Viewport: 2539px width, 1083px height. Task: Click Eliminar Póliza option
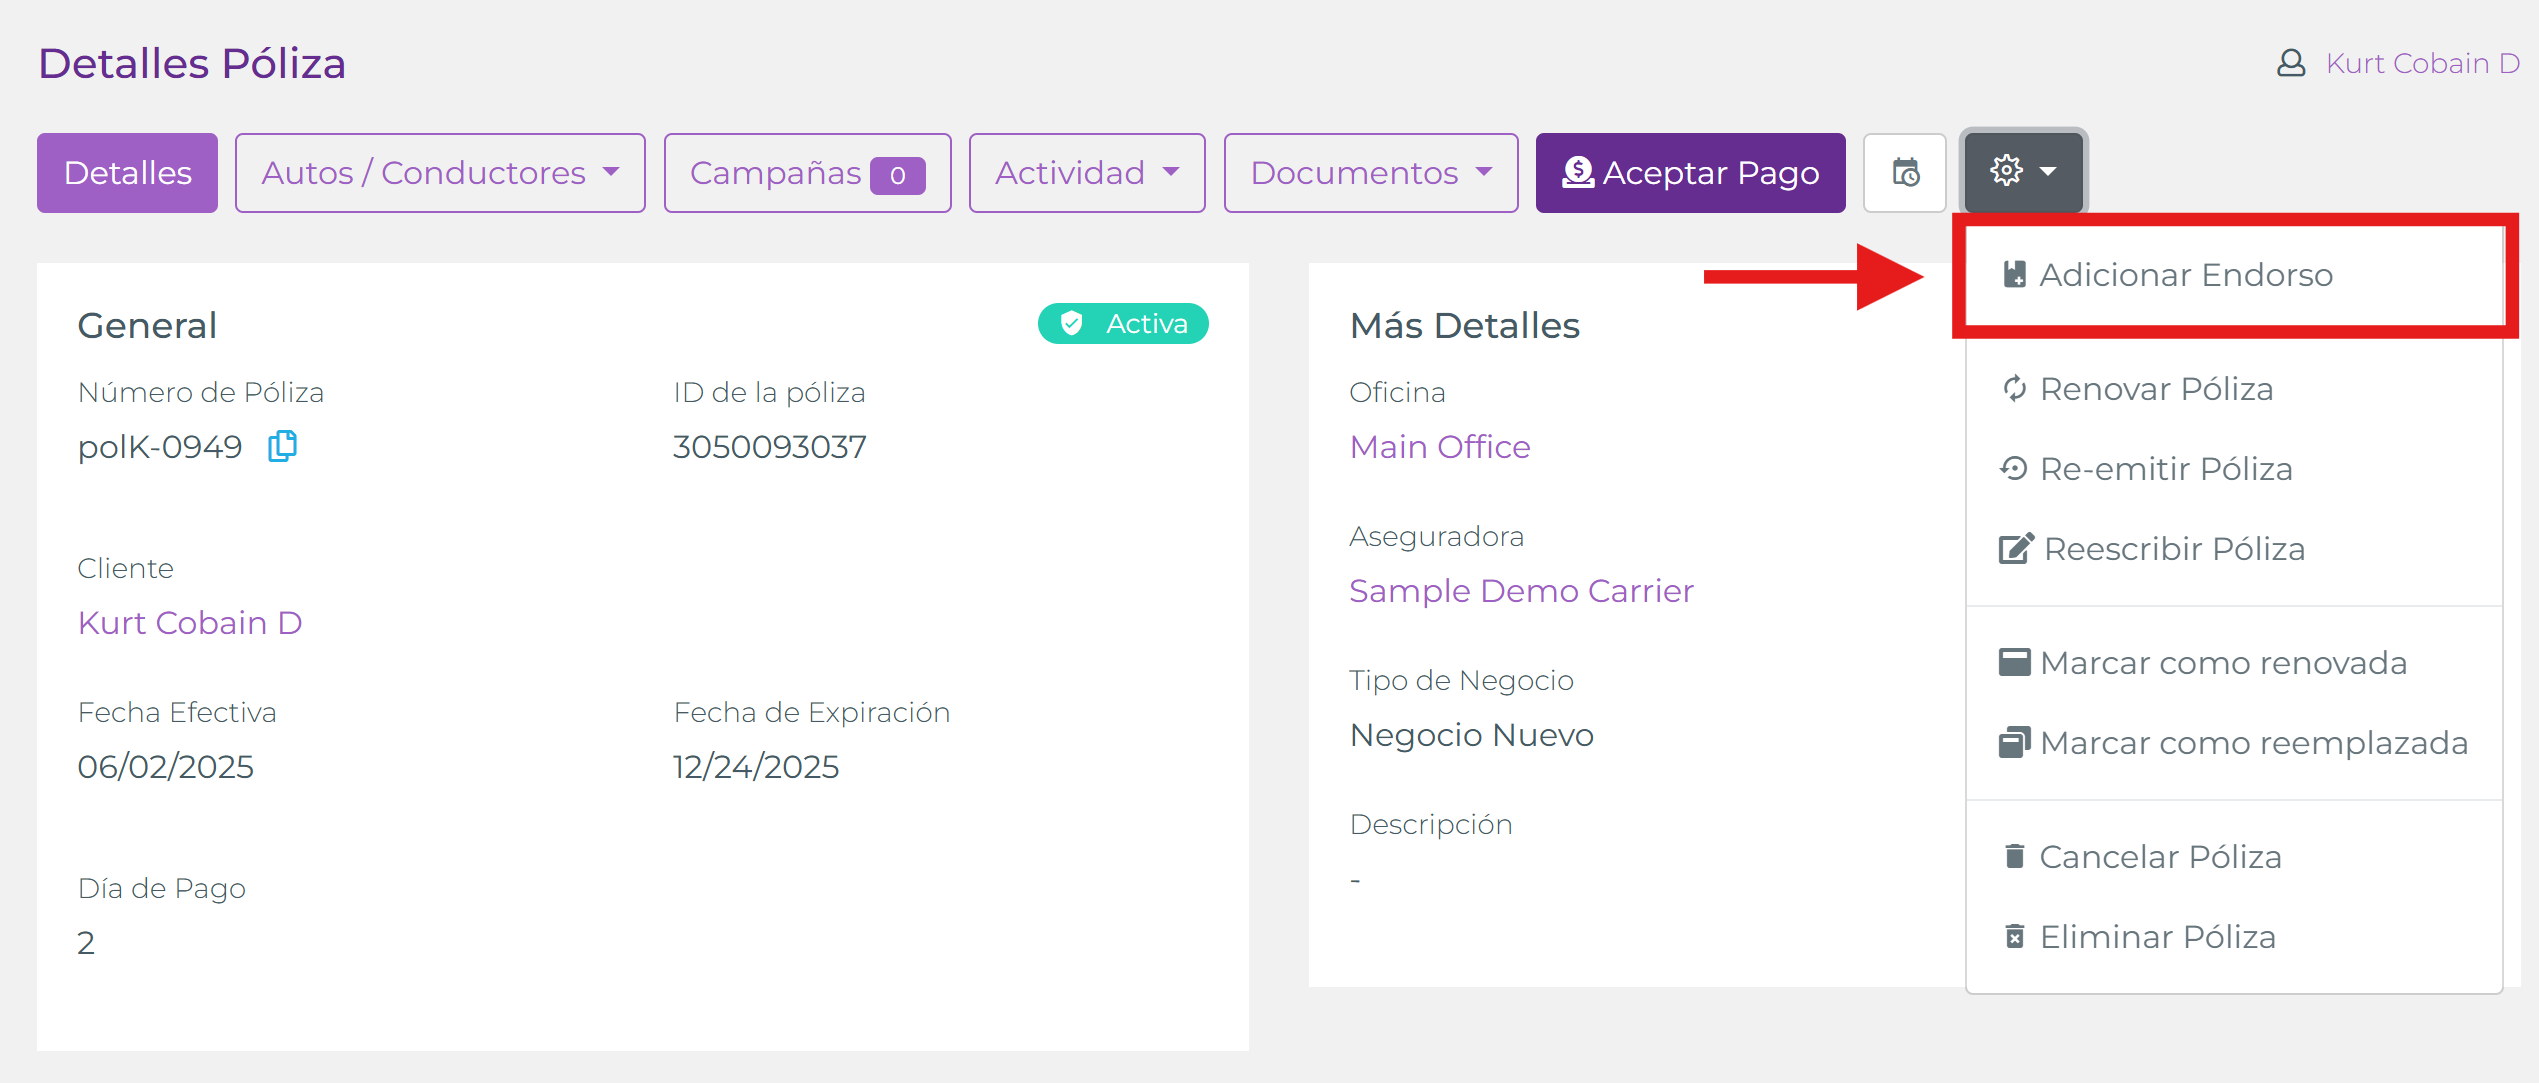coord(2157,937)
